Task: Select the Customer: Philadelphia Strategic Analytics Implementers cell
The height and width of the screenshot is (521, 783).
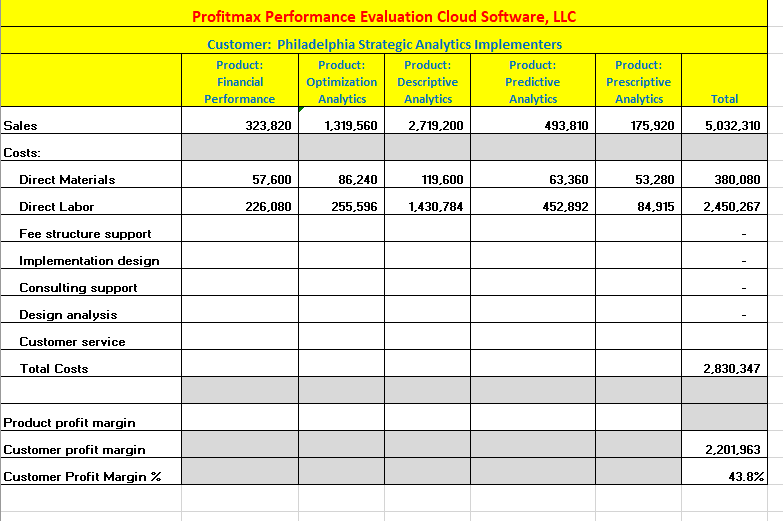Action: click(x=384, y=40)
